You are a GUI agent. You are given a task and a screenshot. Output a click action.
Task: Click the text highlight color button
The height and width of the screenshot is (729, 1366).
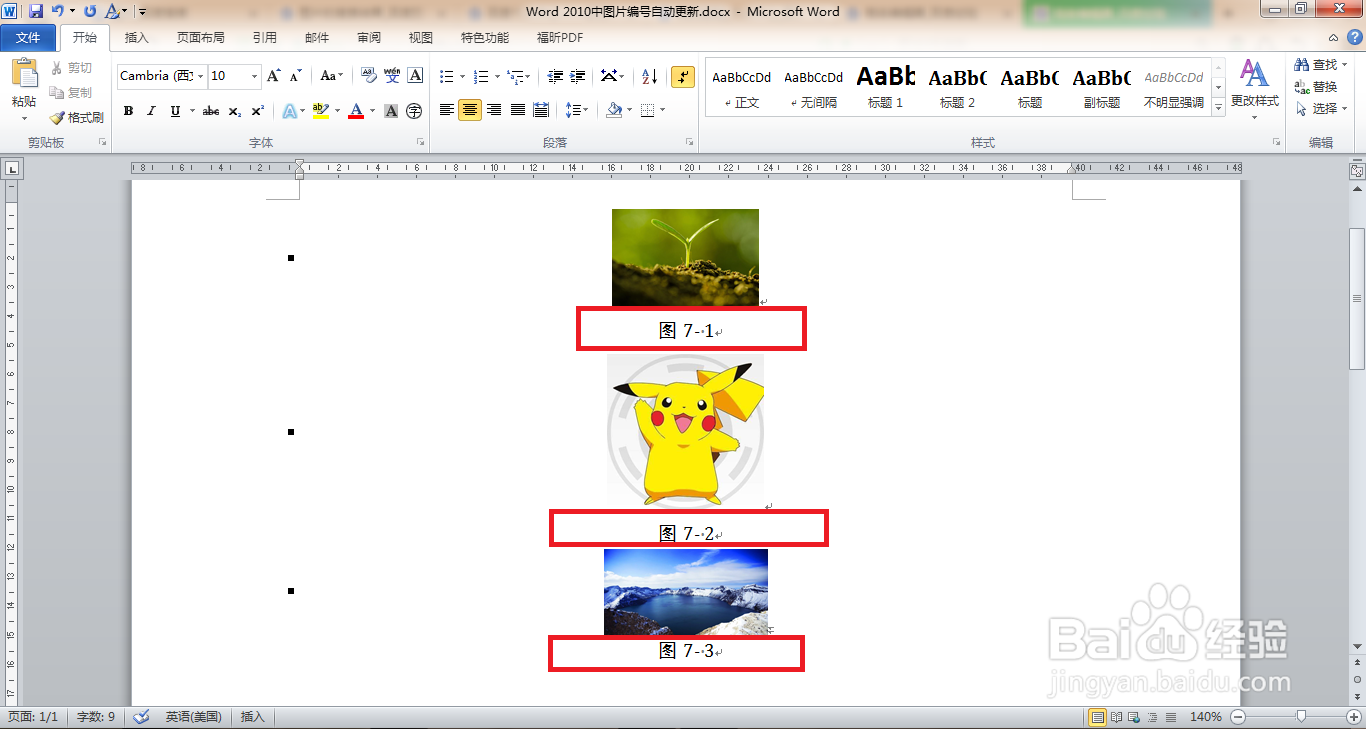tap(320, 111)
